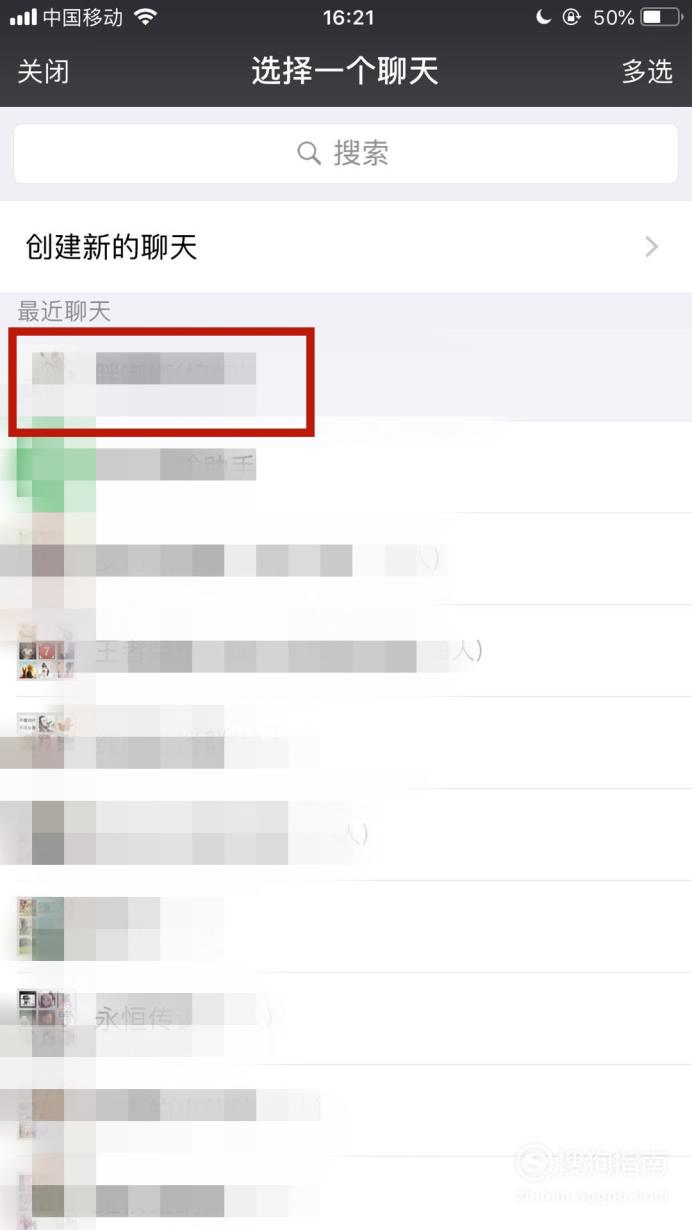
Task: Tap the group avatar of the 永恒传 chat
Action: 46,1019
